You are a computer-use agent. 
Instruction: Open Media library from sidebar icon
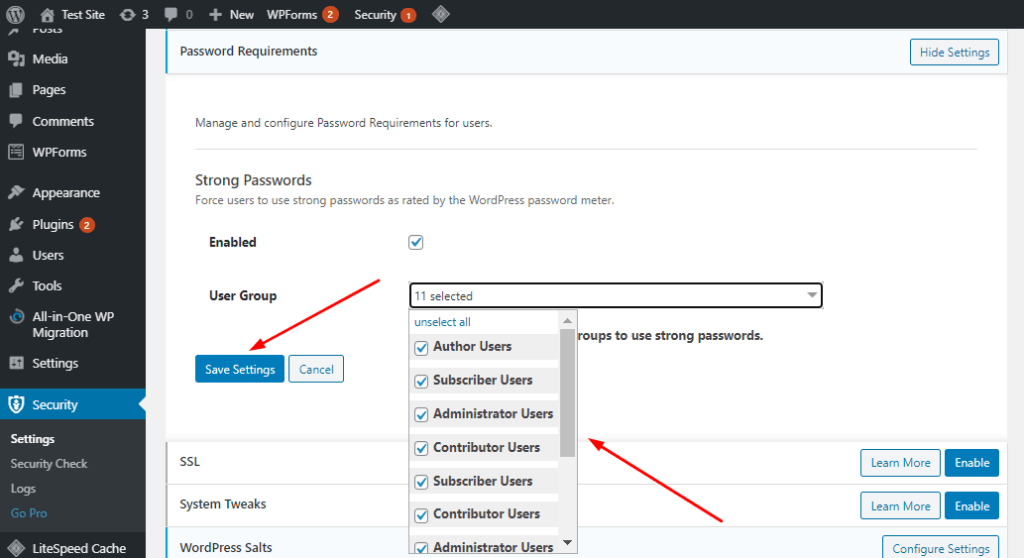click(x=16, y=59)
